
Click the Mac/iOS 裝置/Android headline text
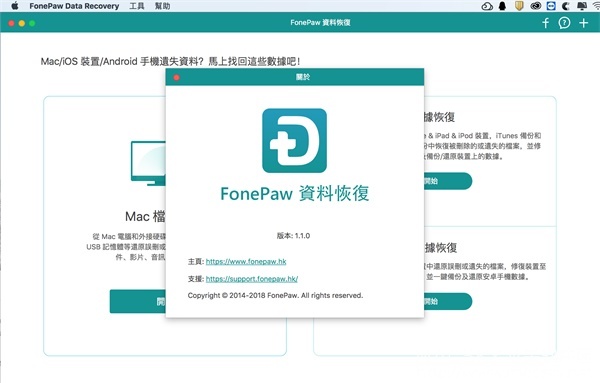click(x=170, y=61)
